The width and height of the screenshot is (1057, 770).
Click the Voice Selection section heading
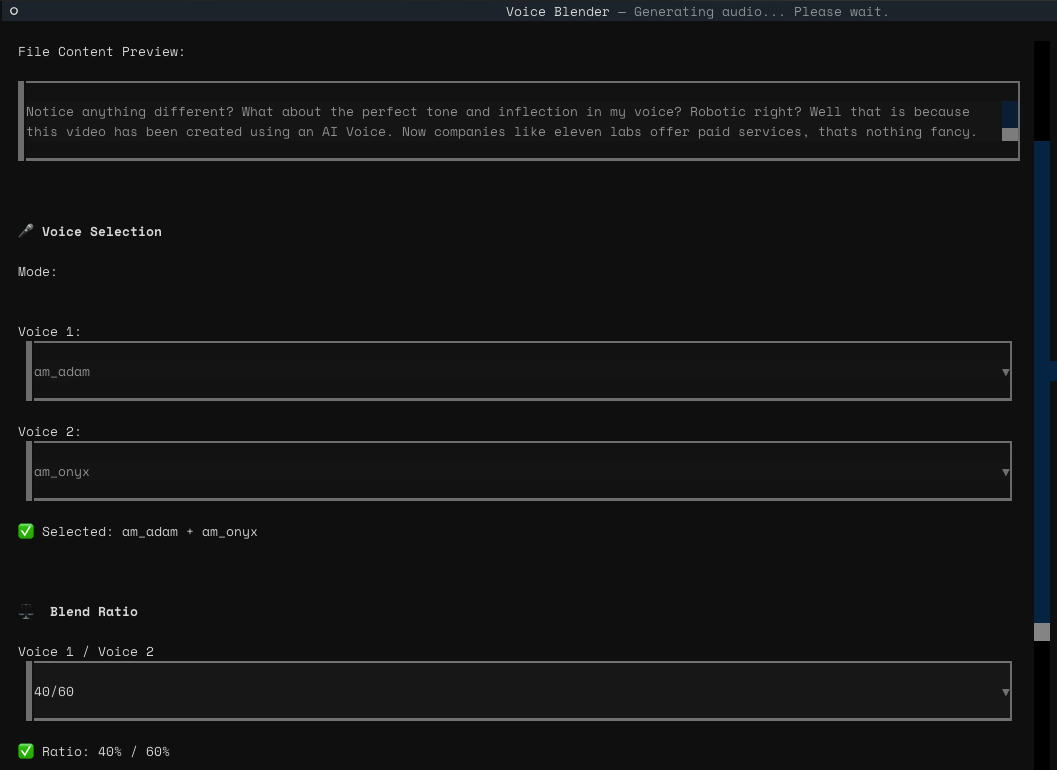(101, 231)
